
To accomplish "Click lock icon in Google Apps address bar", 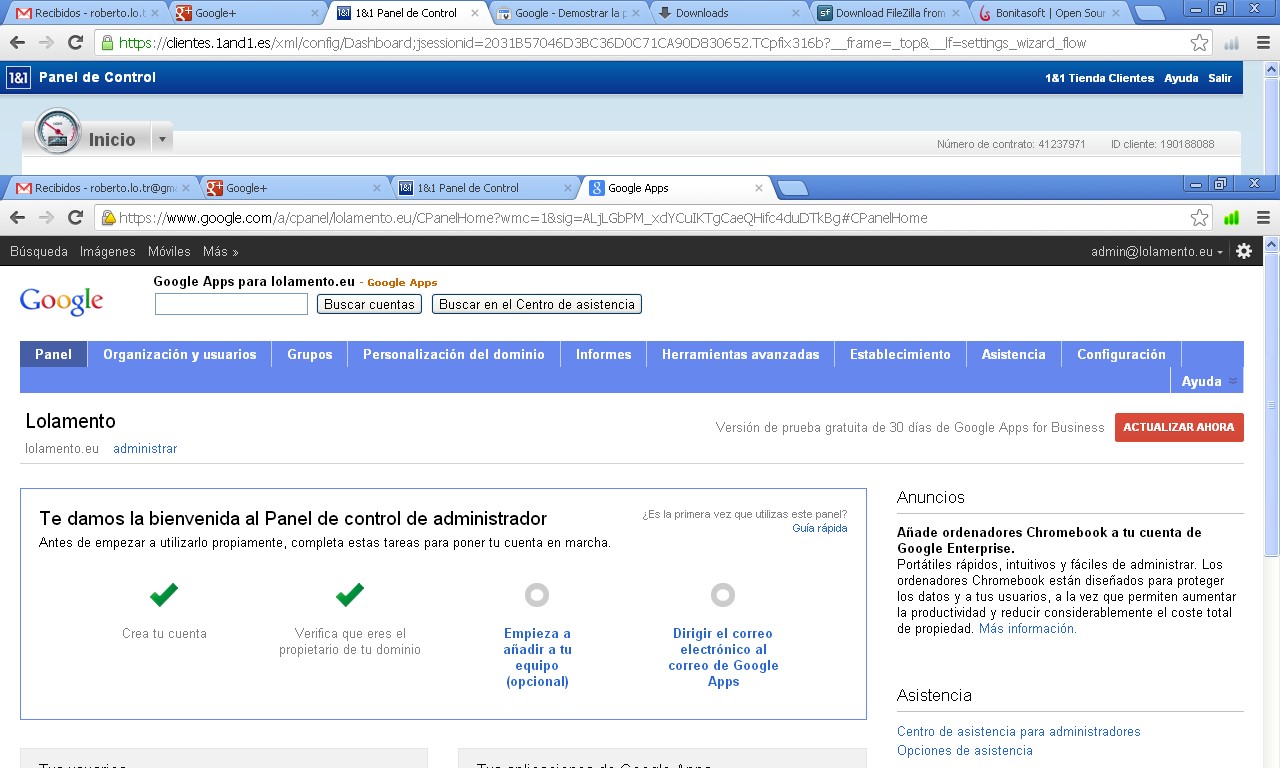I will 108,217.
